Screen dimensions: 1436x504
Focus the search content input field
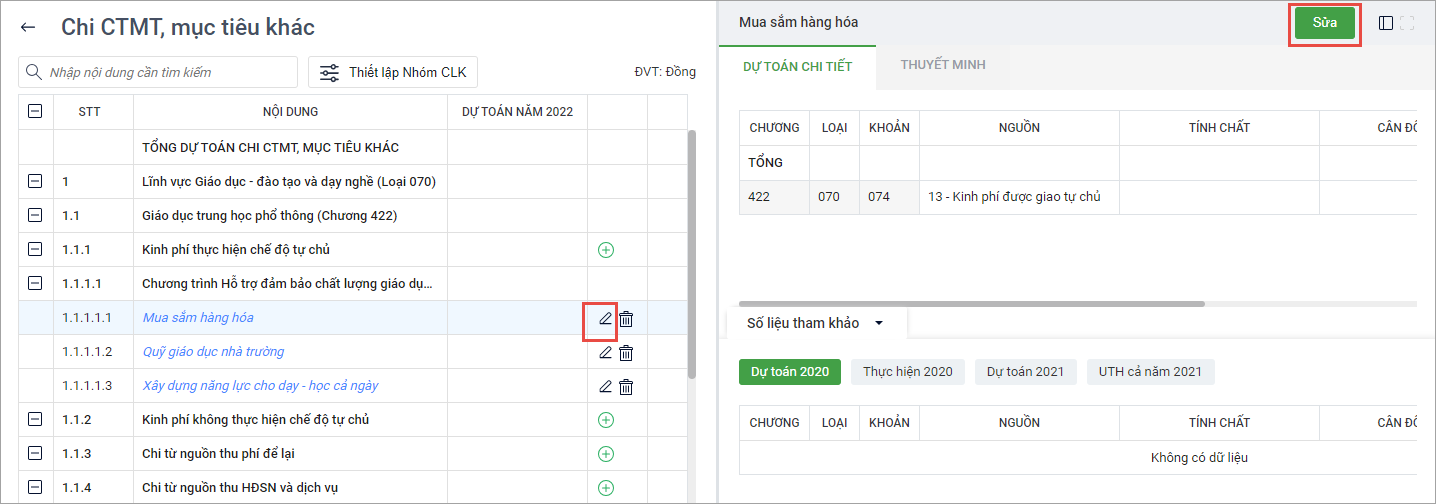coord(165,72)
